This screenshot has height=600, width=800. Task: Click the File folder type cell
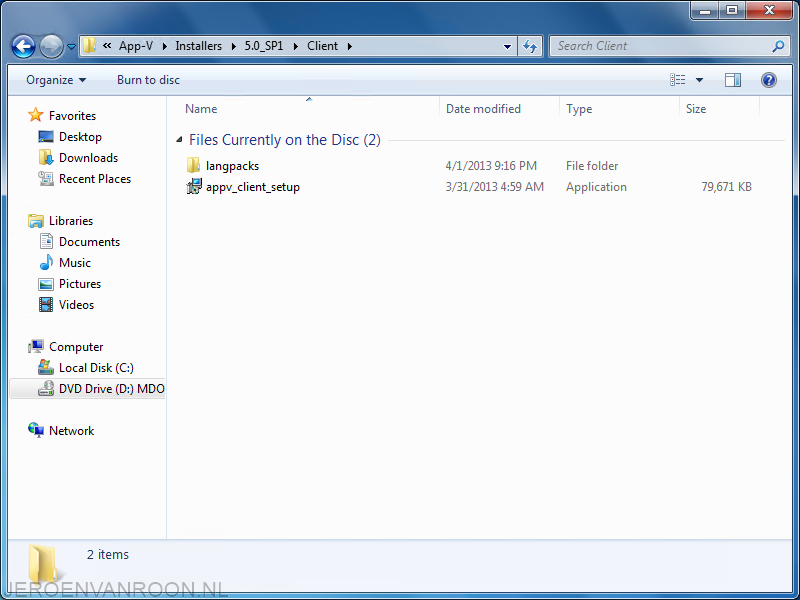[592, 166]
